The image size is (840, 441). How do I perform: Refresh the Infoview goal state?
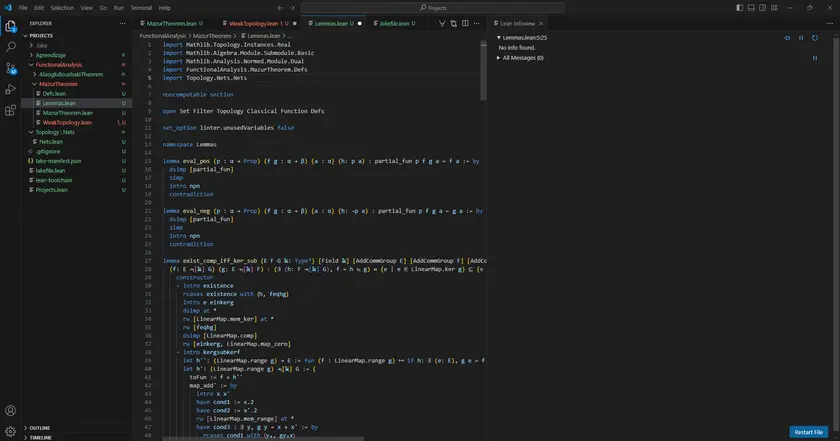pos(815,38)
